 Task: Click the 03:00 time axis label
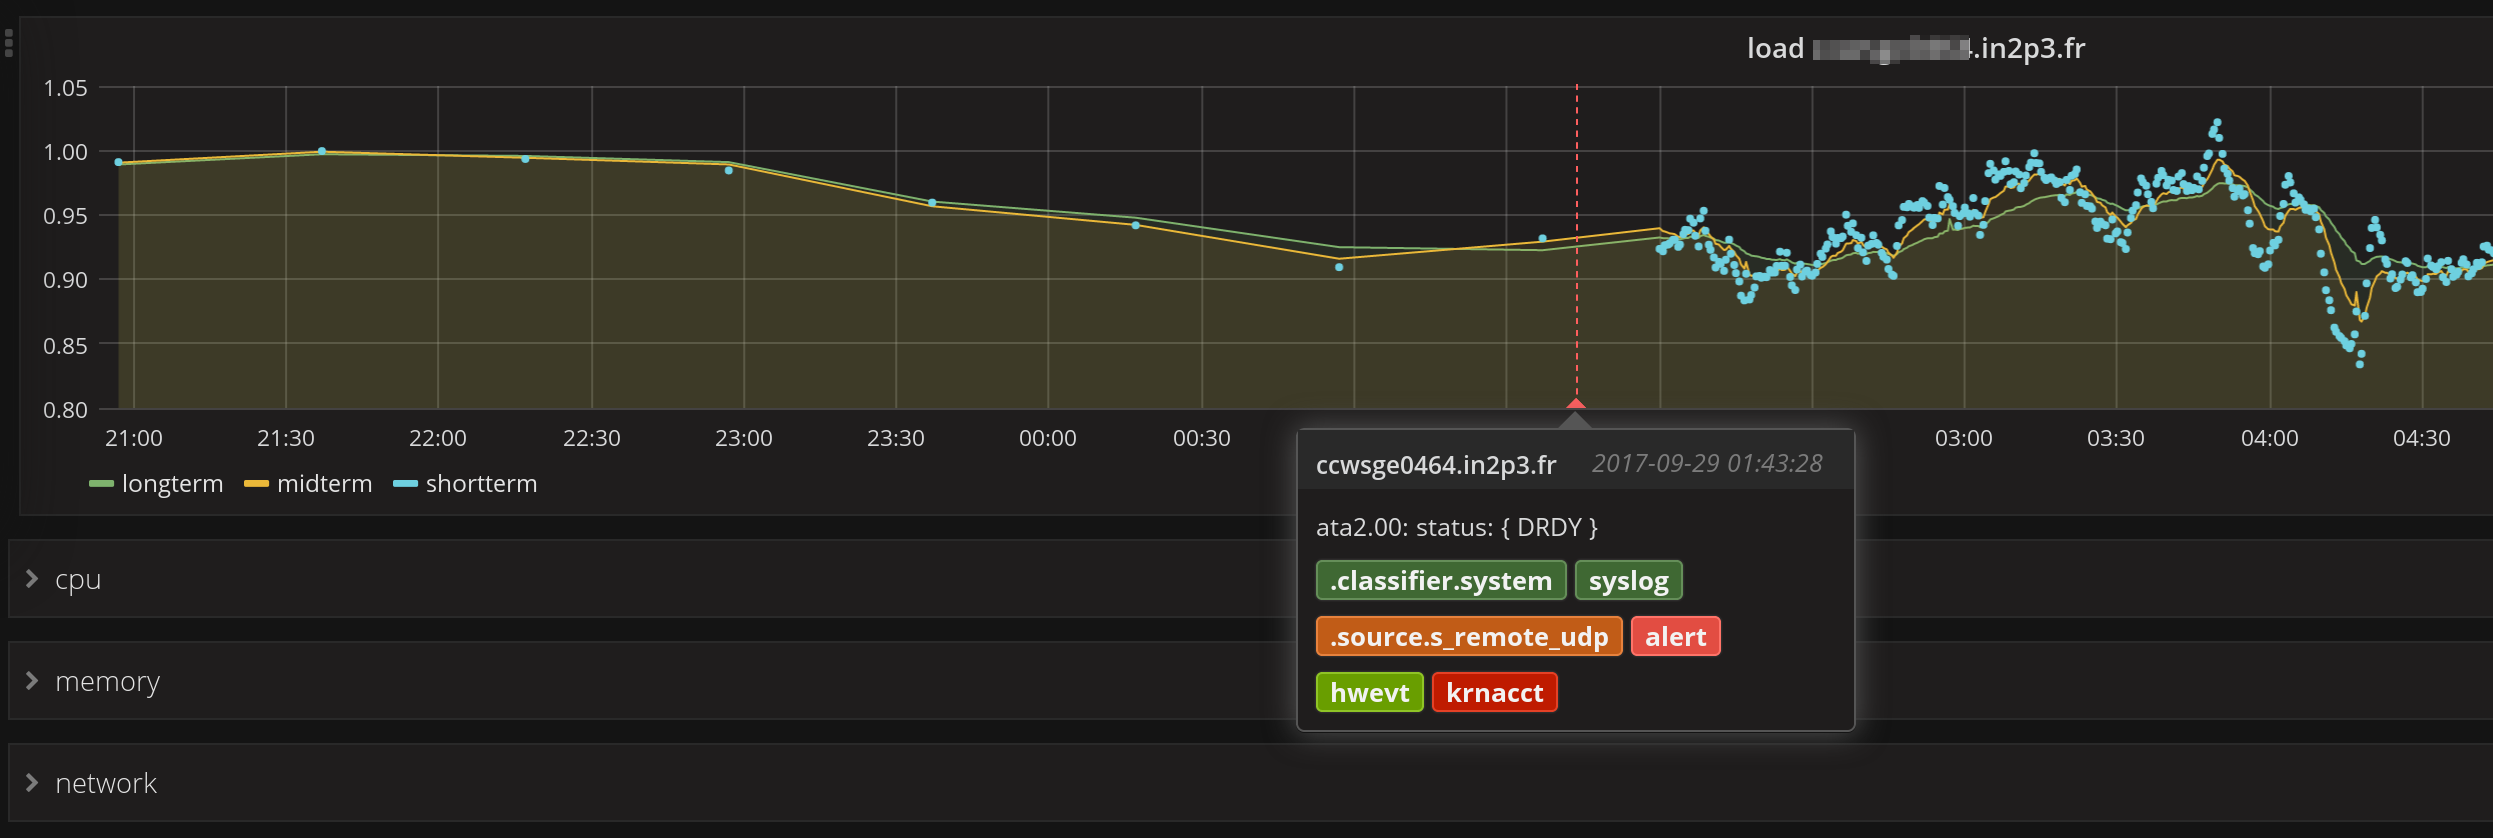click(x=1964, y=438)
